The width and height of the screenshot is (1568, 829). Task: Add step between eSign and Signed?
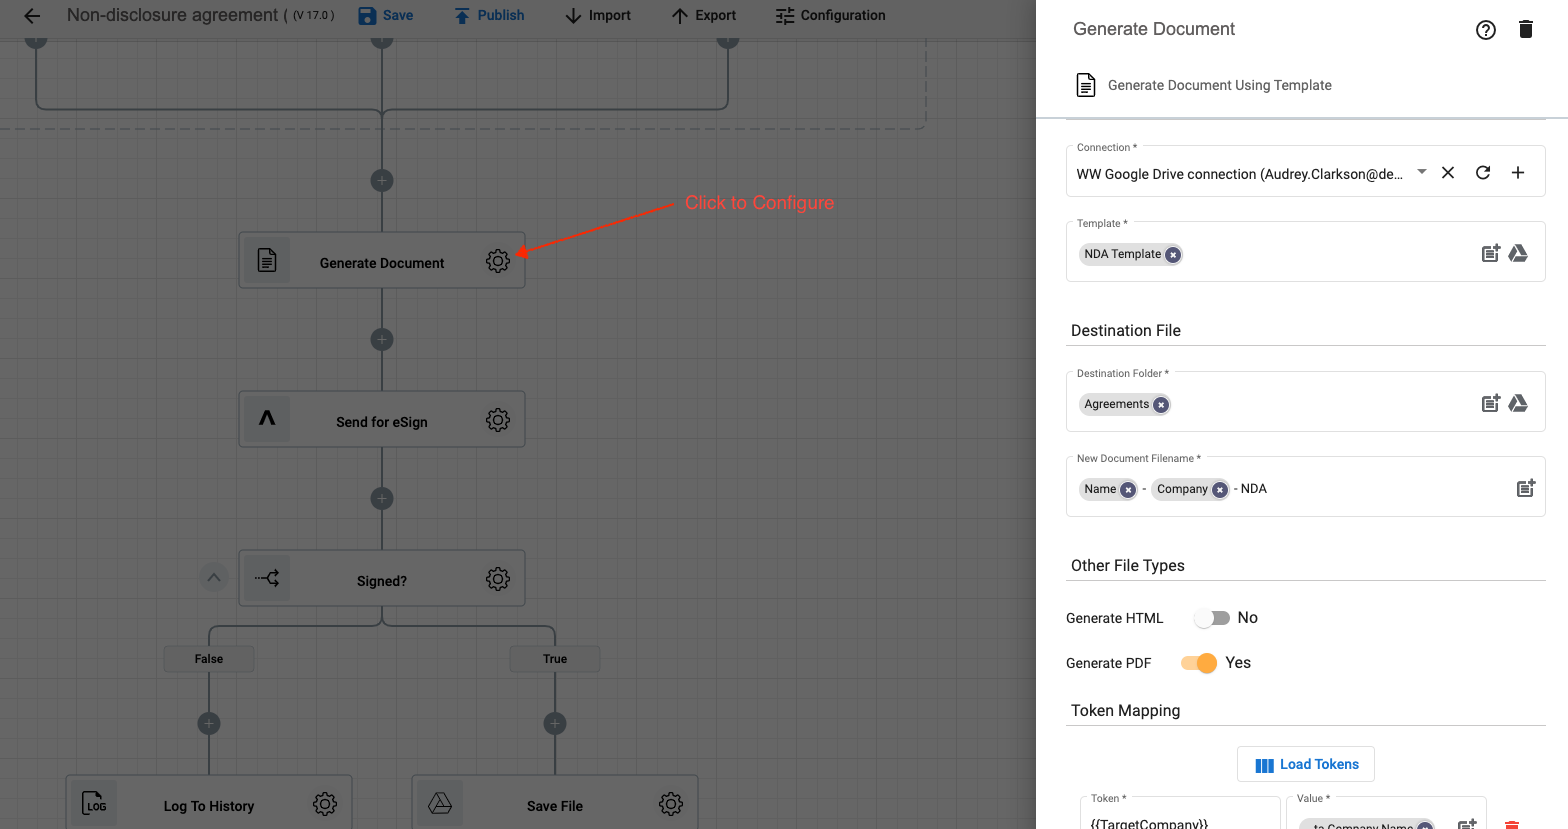point(382,498)
